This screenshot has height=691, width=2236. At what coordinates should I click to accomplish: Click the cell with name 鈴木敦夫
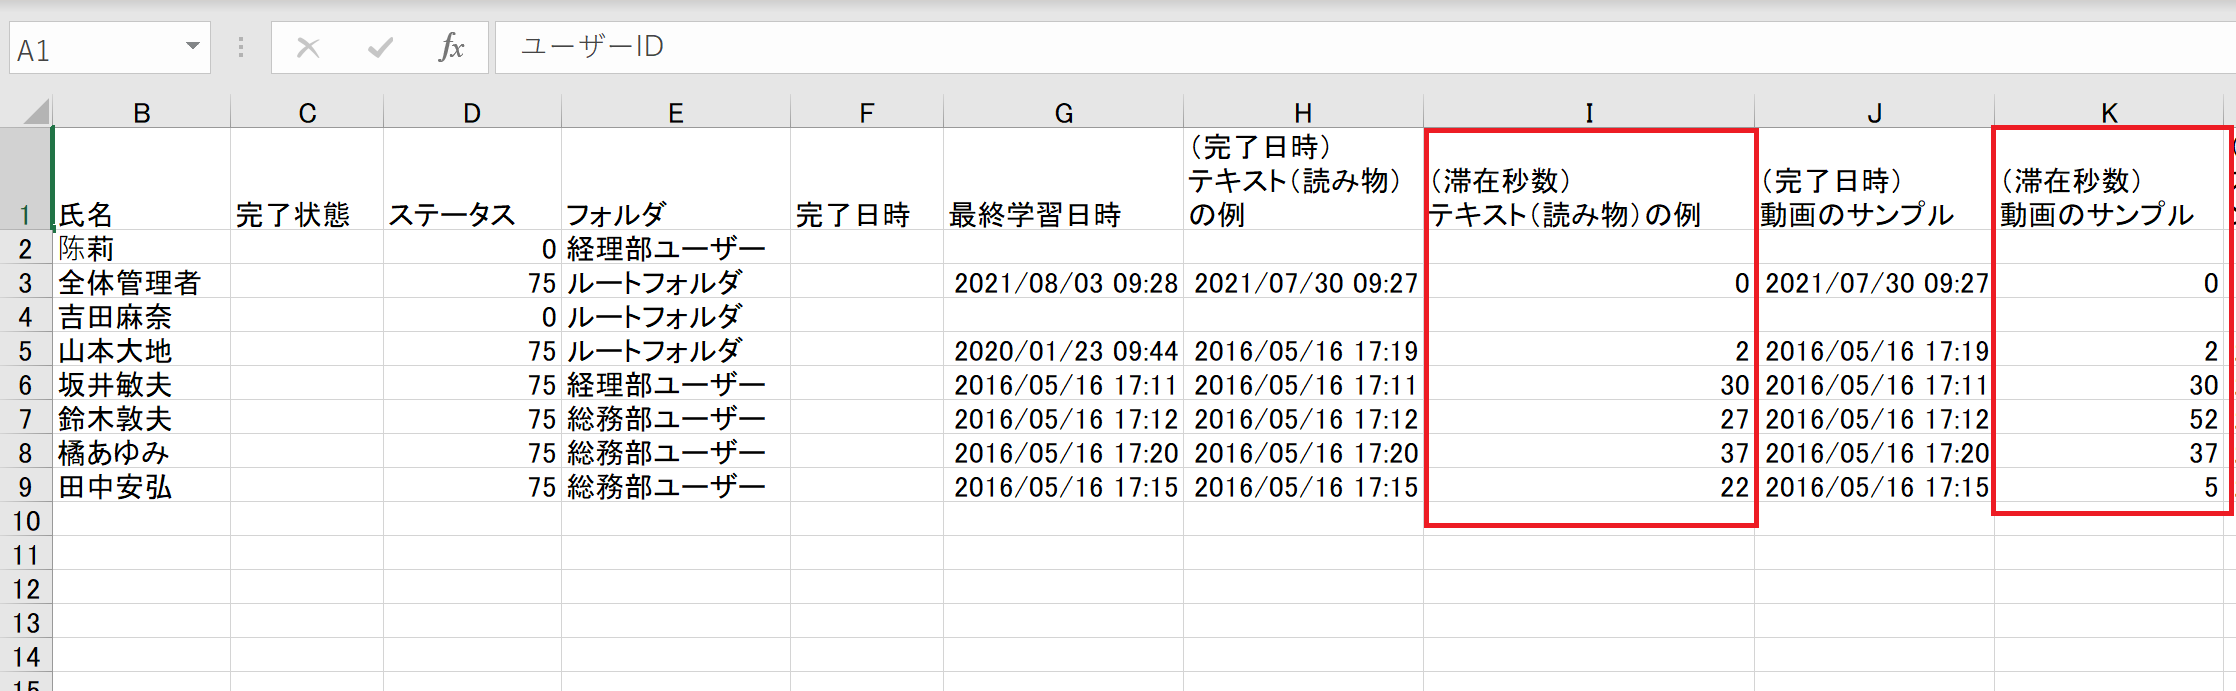pos(142,418)
